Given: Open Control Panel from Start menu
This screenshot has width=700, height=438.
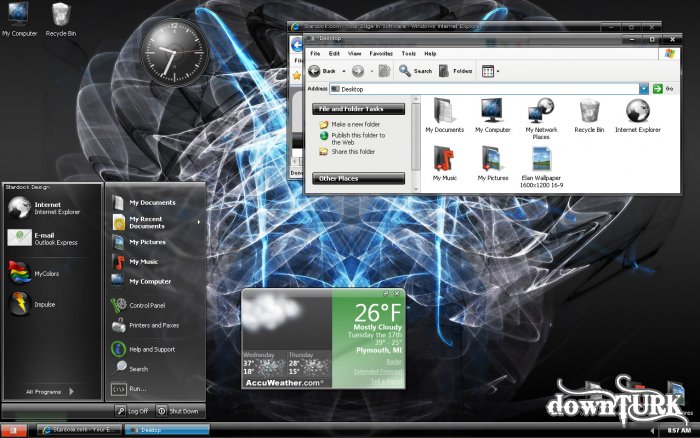Looking at the screenshot, I should (138, 305).
